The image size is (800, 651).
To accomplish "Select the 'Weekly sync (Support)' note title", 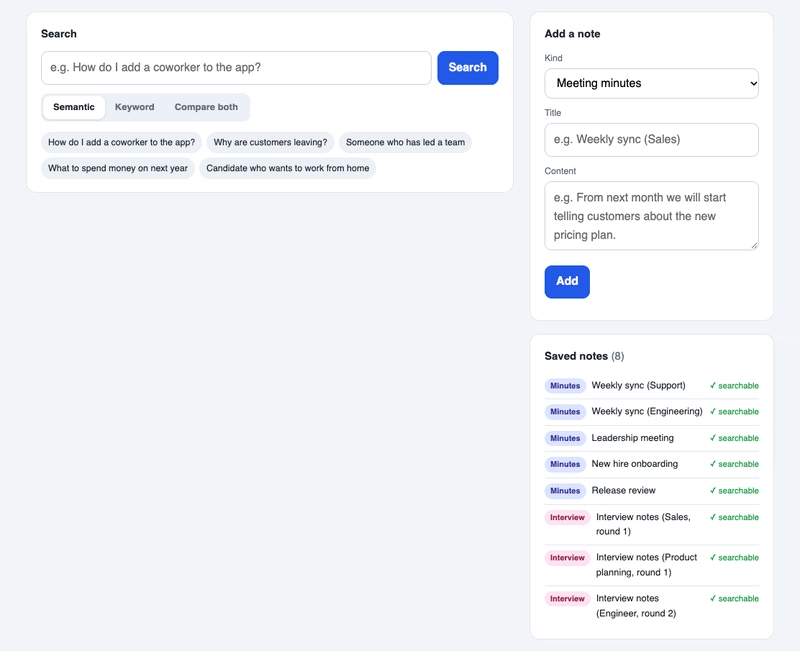I will [x=638, y=386].
